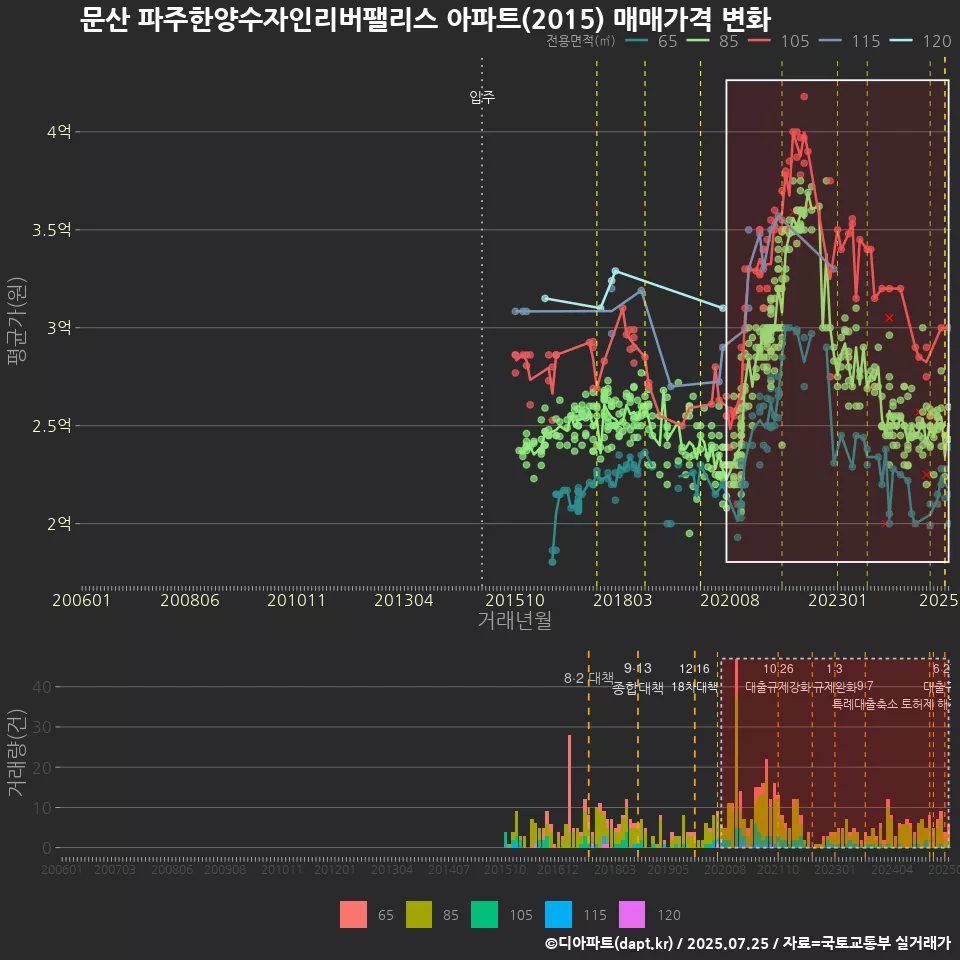Click the highest red data point above 4억

coord(804,97)
